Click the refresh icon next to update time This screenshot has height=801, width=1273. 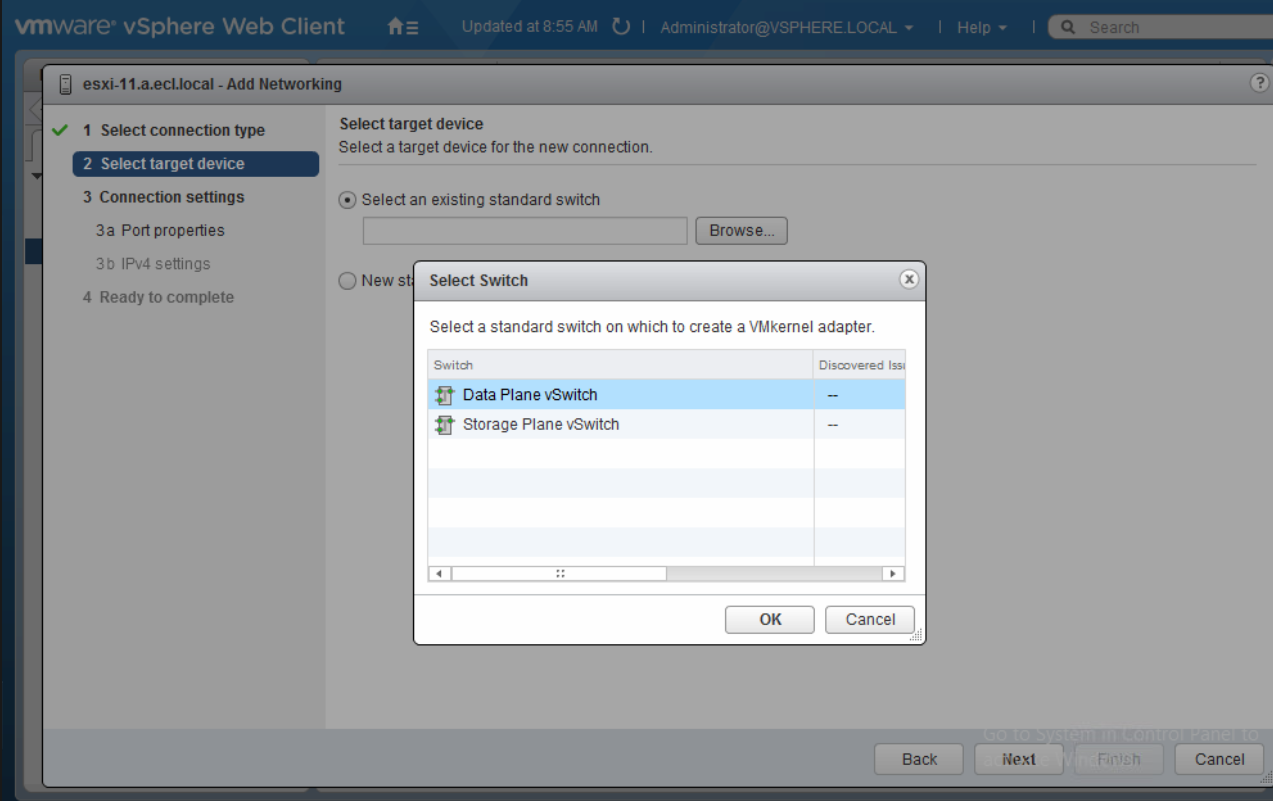click(621, 27)
